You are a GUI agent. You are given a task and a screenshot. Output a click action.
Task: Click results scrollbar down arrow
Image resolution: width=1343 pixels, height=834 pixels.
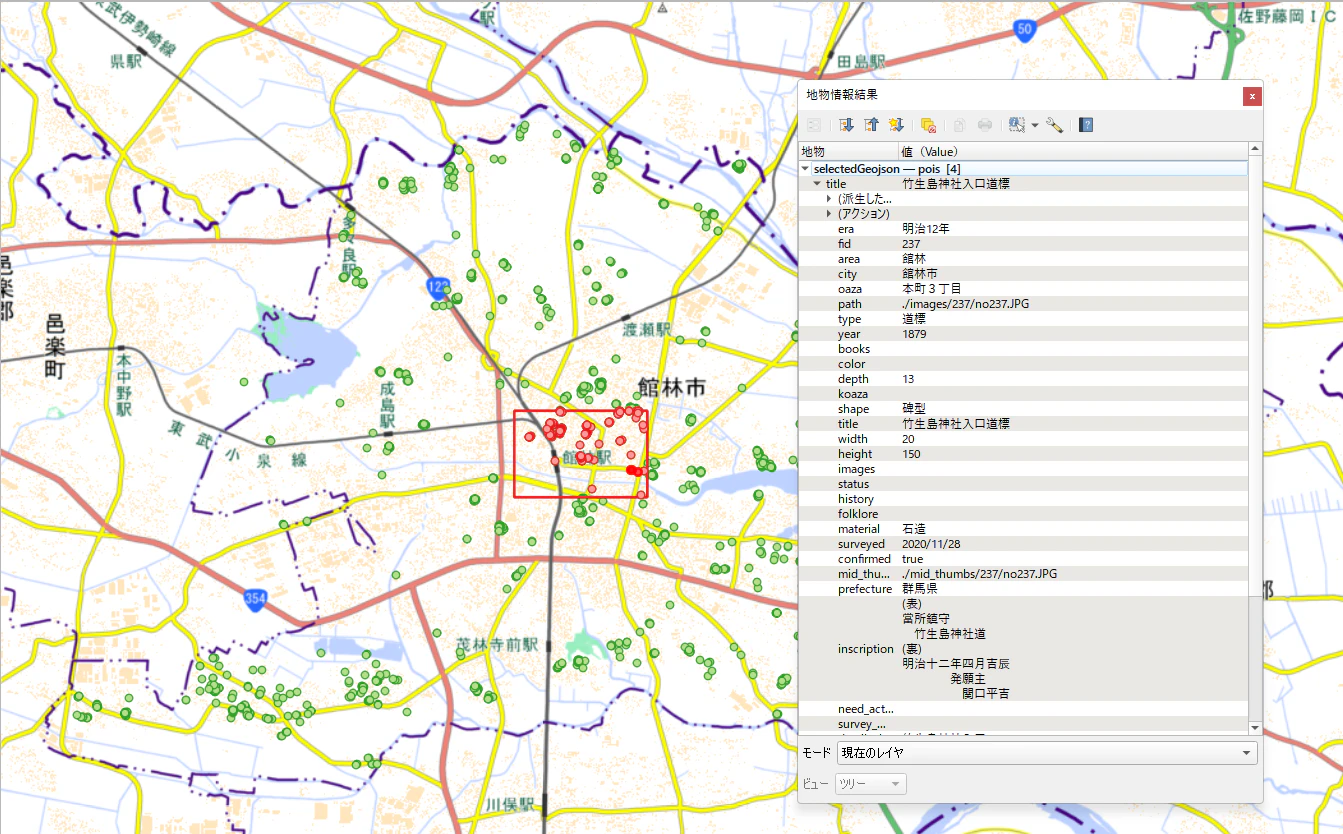click(1255, 728)
